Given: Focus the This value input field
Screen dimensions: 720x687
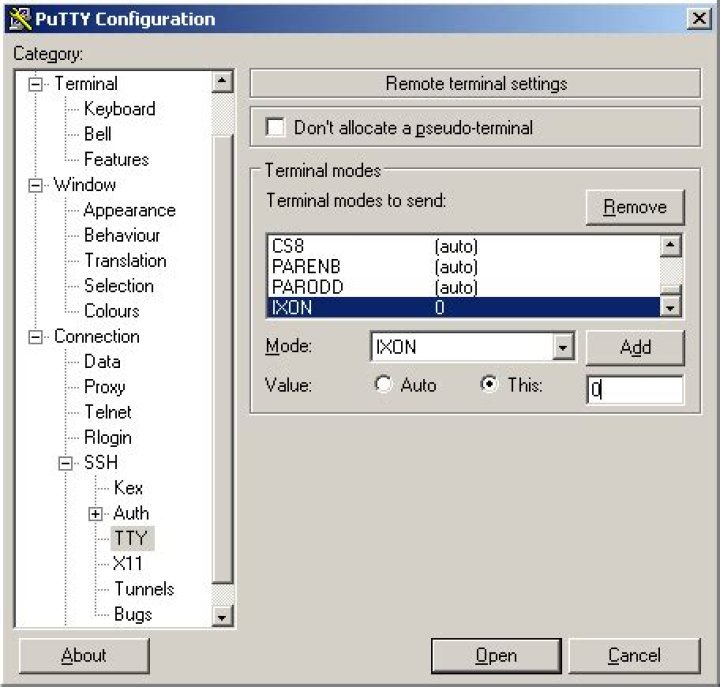Looking at the screenshot, I should (x=635, y=389).
